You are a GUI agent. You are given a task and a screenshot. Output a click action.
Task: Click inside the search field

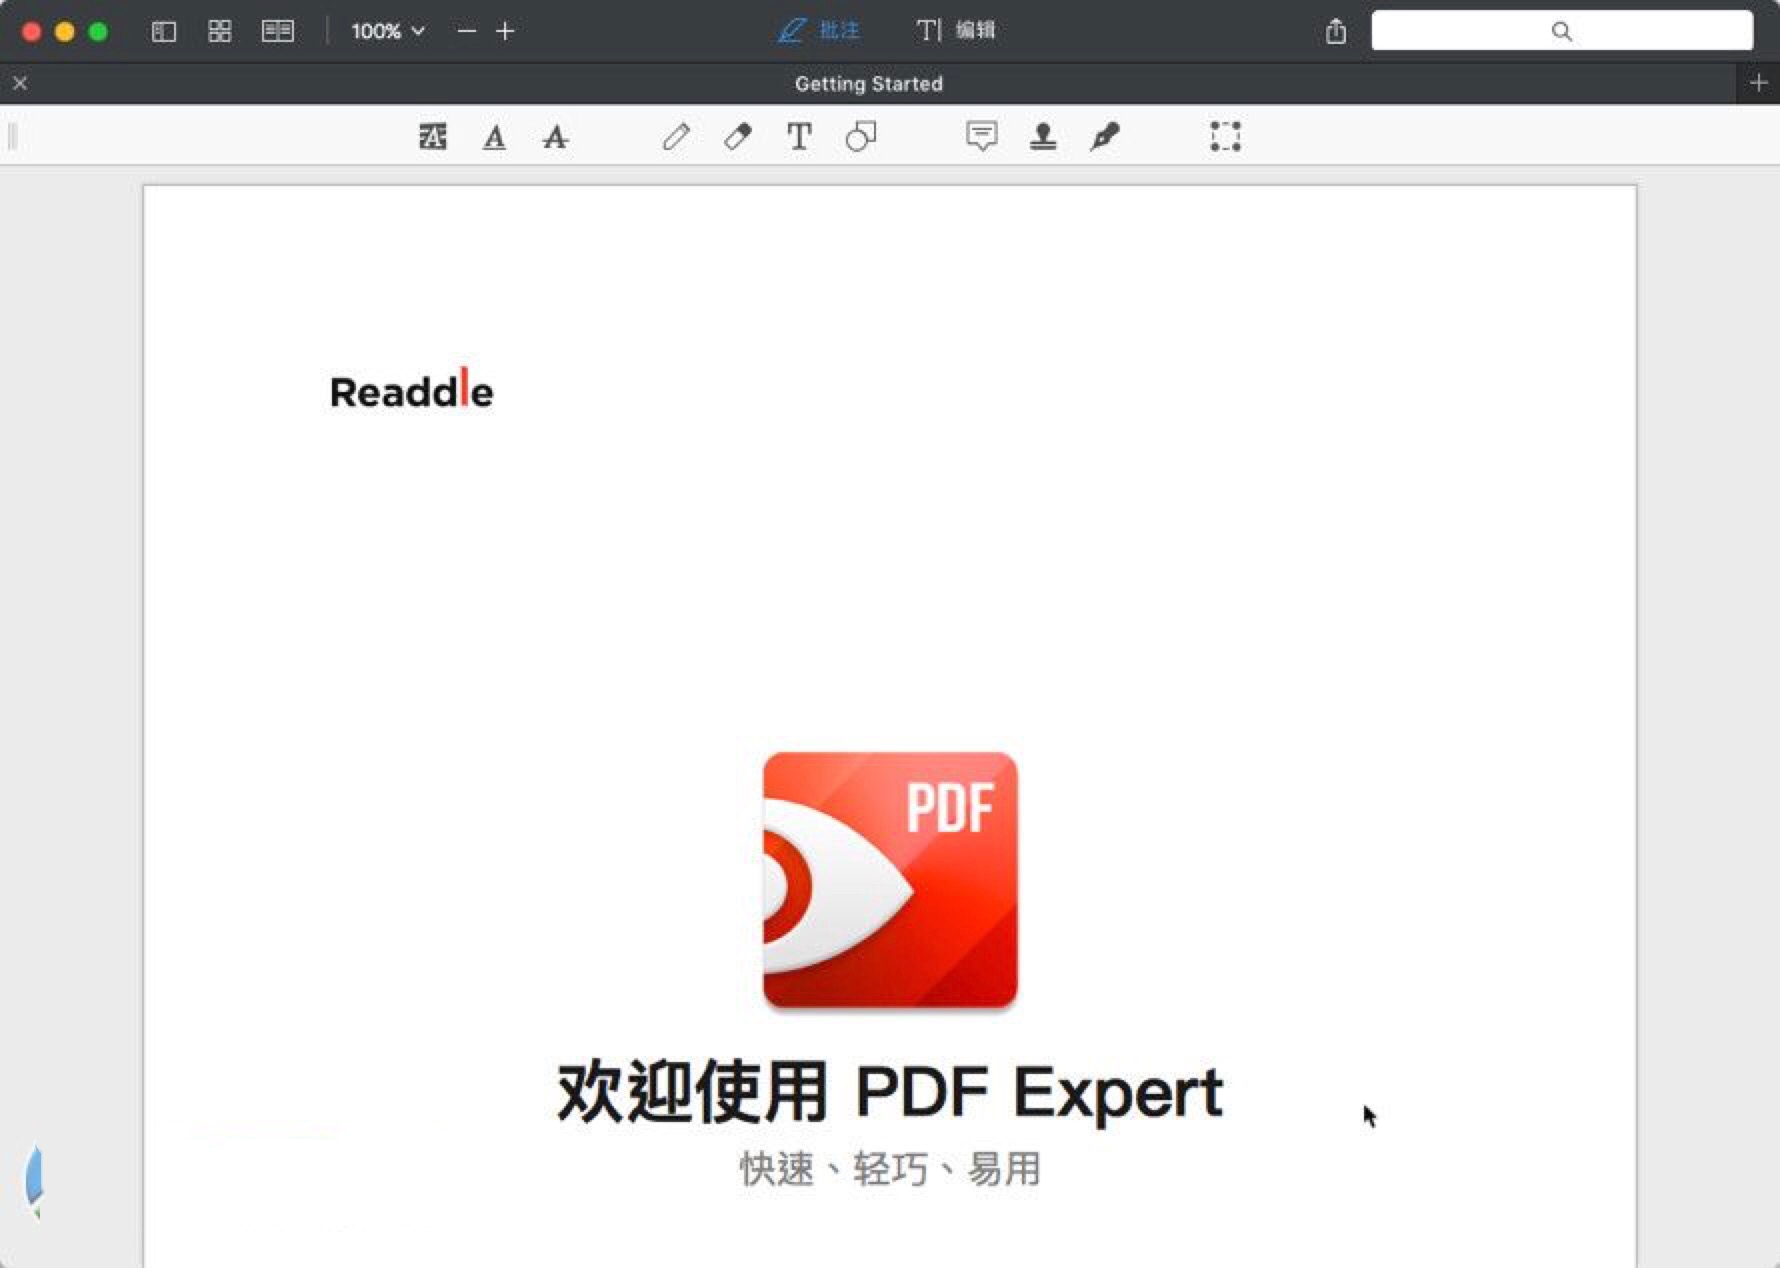pyautogui.click(x=1562, y=31)
